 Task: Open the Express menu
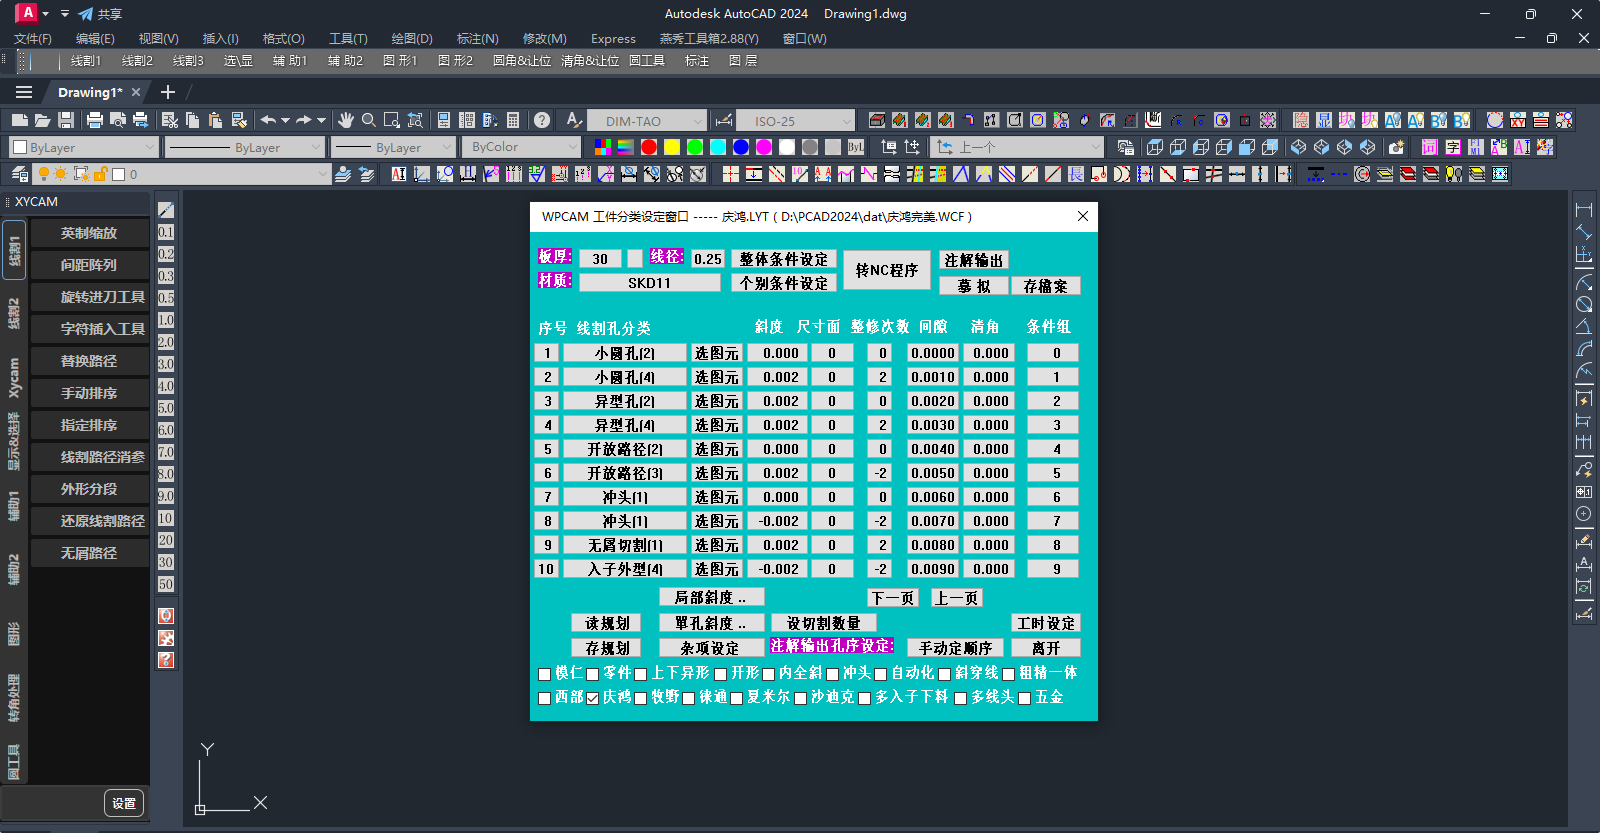coord(613,39)
